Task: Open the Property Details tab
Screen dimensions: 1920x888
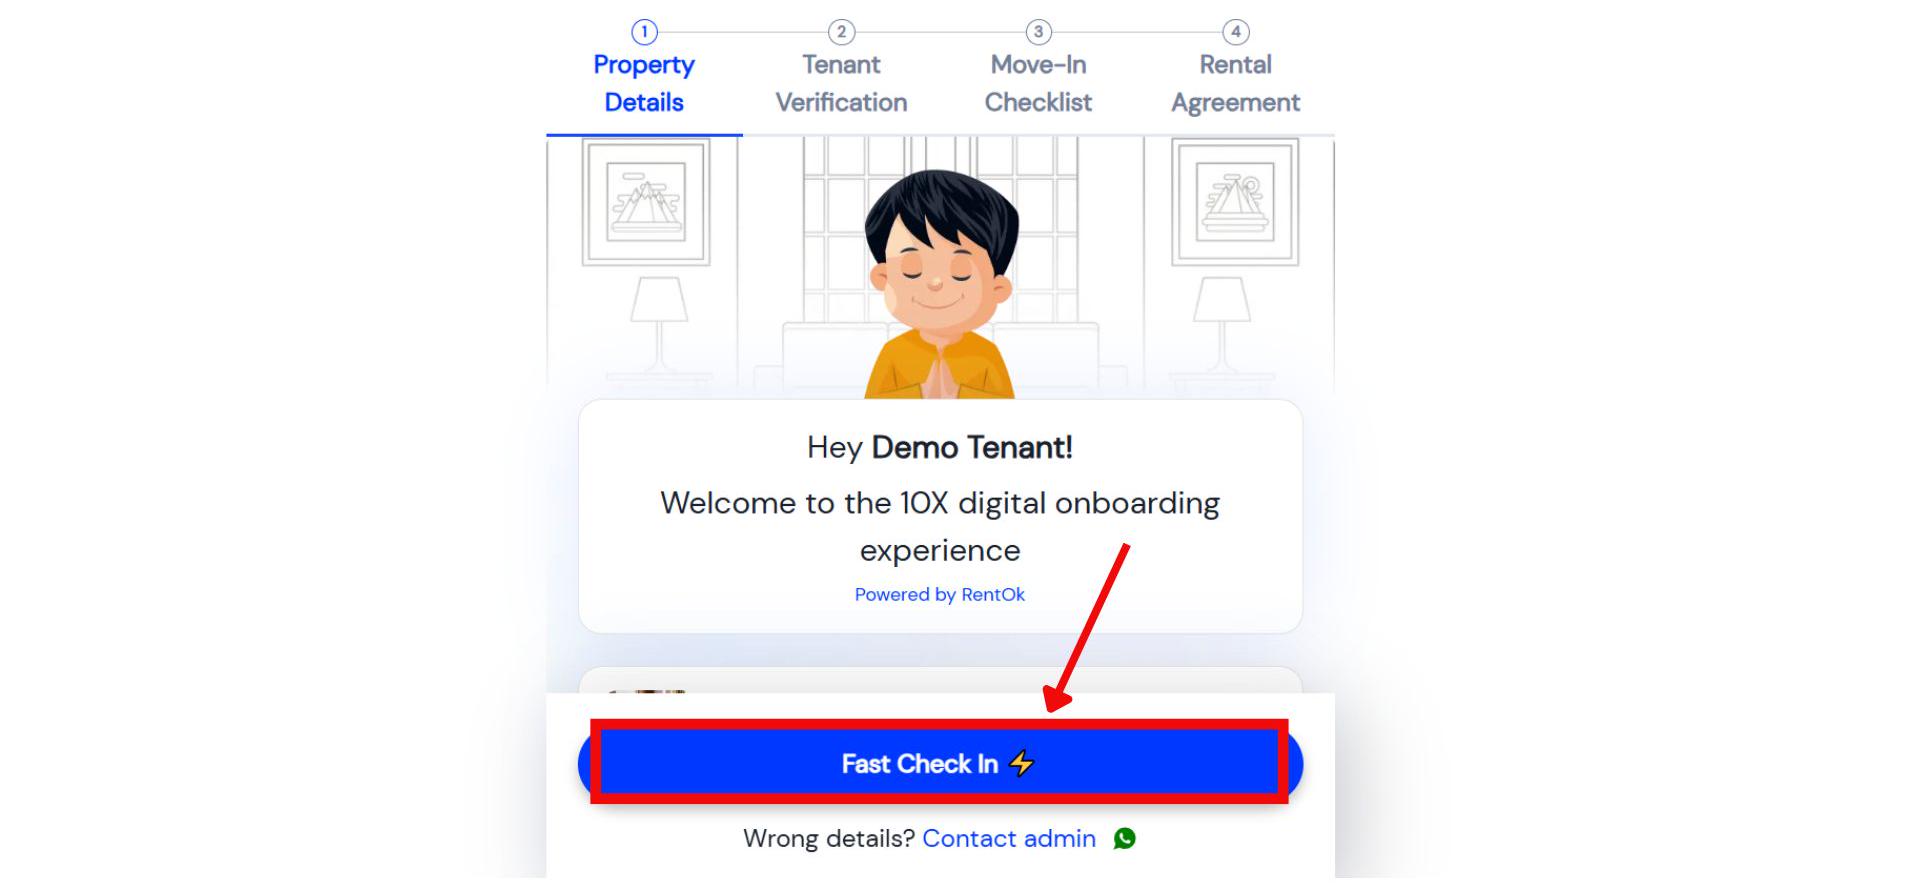Action: point(644,83)
